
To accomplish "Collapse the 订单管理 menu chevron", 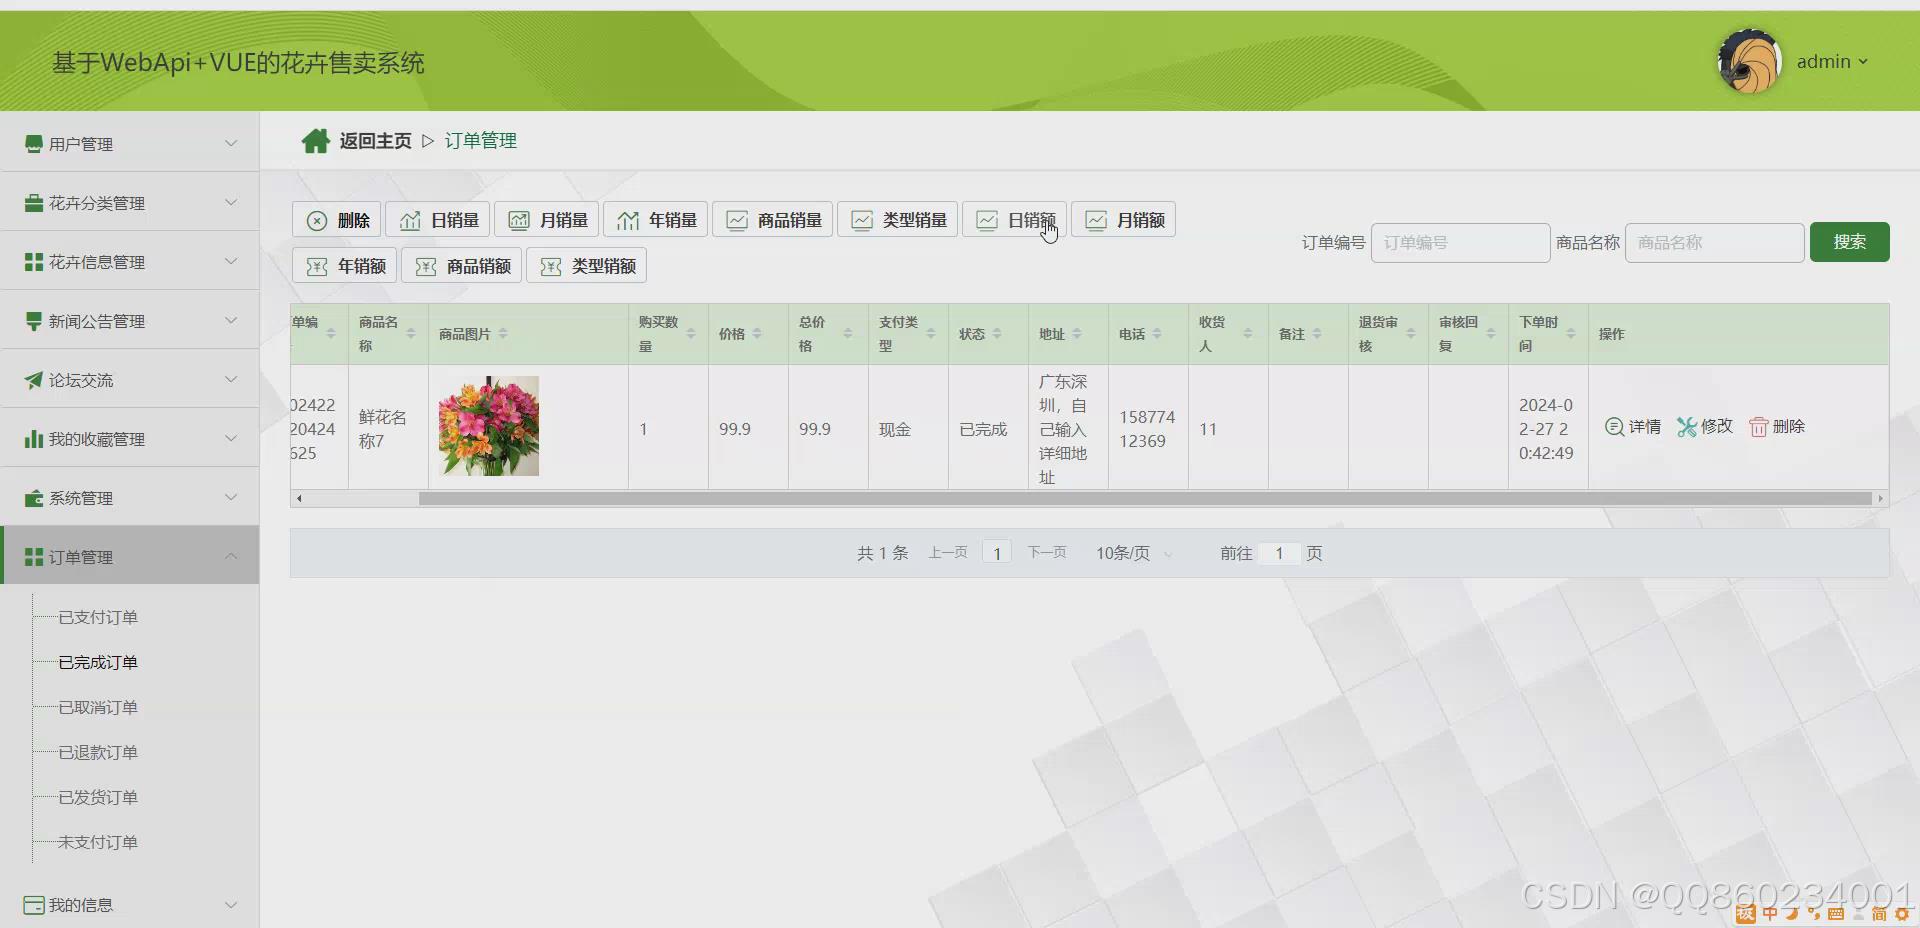I will (x=231, y=556).
